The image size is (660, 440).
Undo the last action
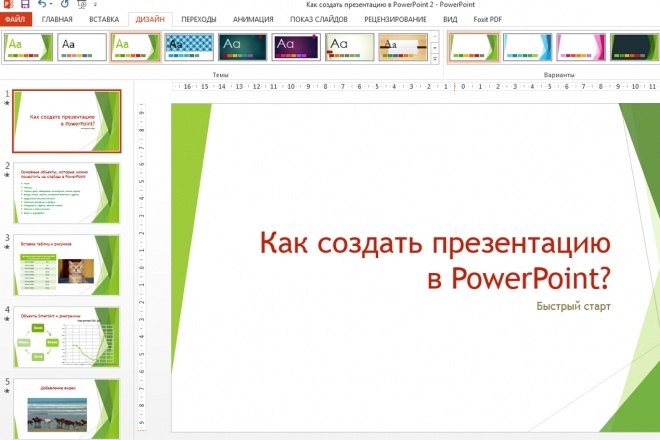(x=42, y=4)
